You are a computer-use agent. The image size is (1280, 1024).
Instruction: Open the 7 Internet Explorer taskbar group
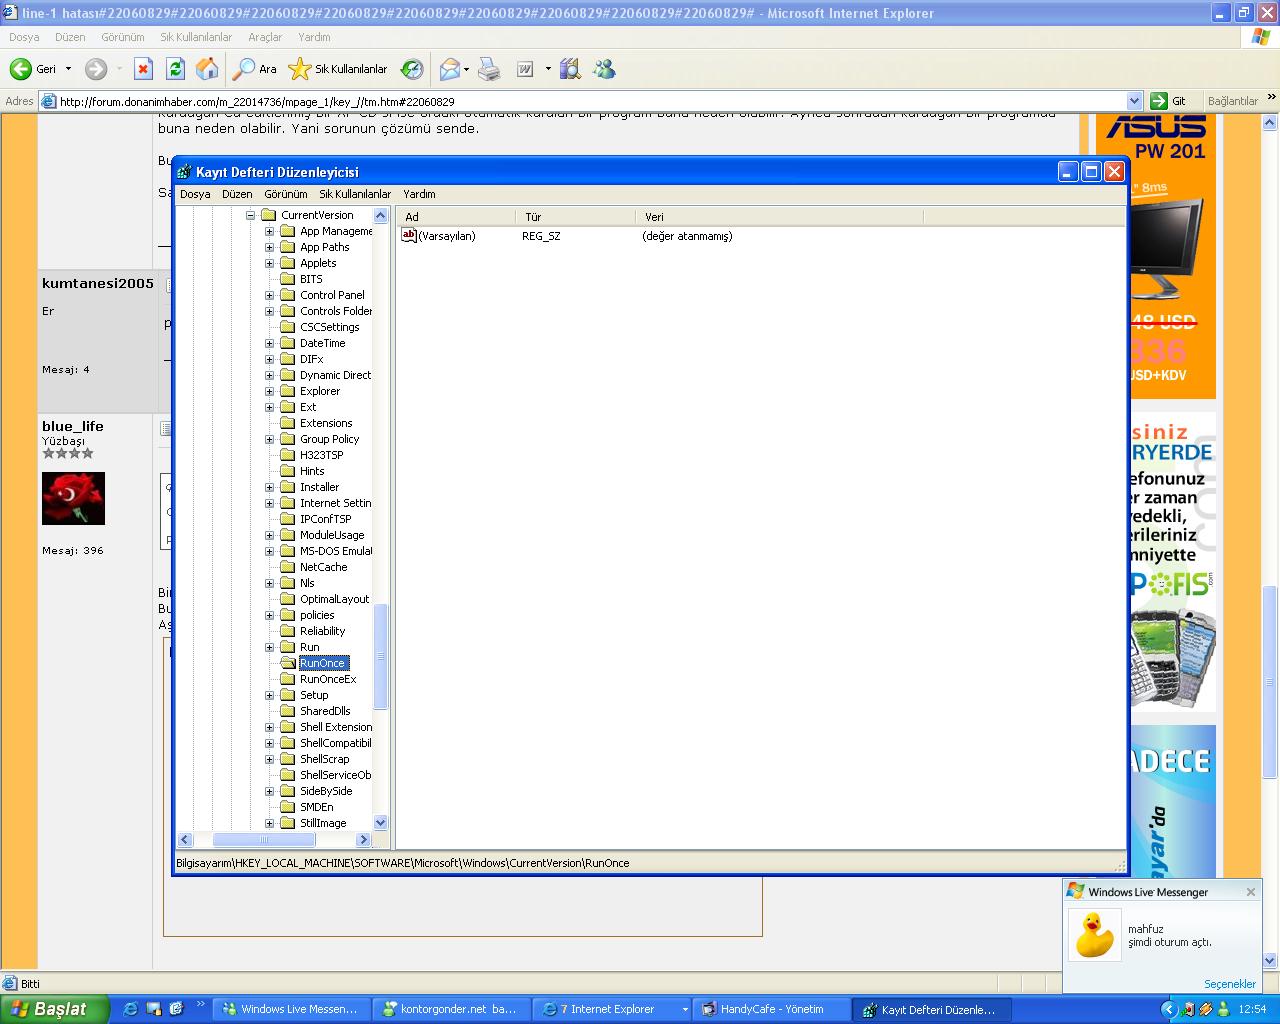click(x=612, y=1009)
